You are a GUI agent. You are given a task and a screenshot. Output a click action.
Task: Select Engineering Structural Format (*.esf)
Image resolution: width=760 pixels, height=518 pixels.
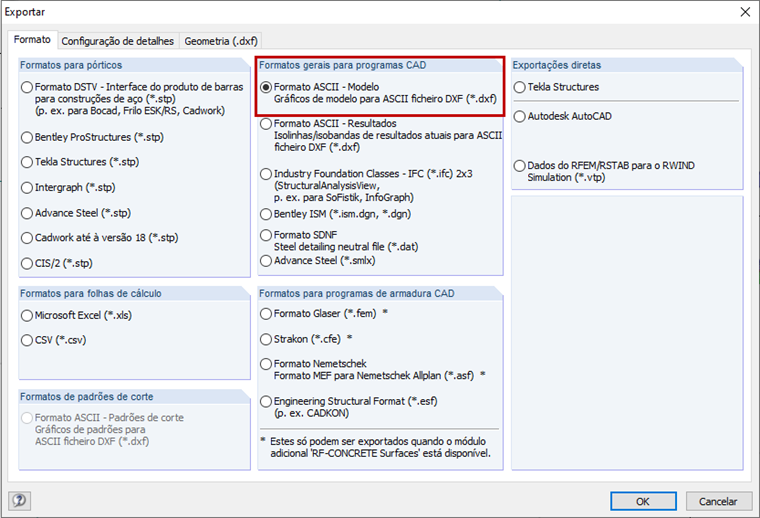coord(266,401)
